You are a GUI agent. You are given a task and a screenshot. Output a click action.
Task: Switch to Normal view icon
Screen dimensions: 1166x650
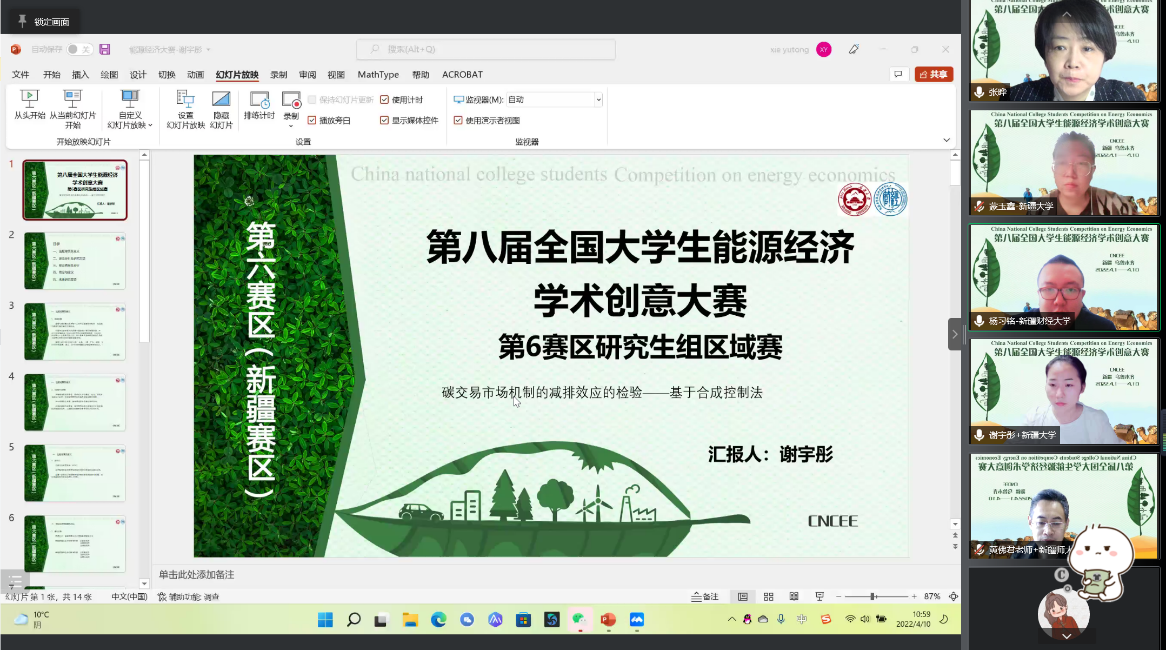click(742, 596)
